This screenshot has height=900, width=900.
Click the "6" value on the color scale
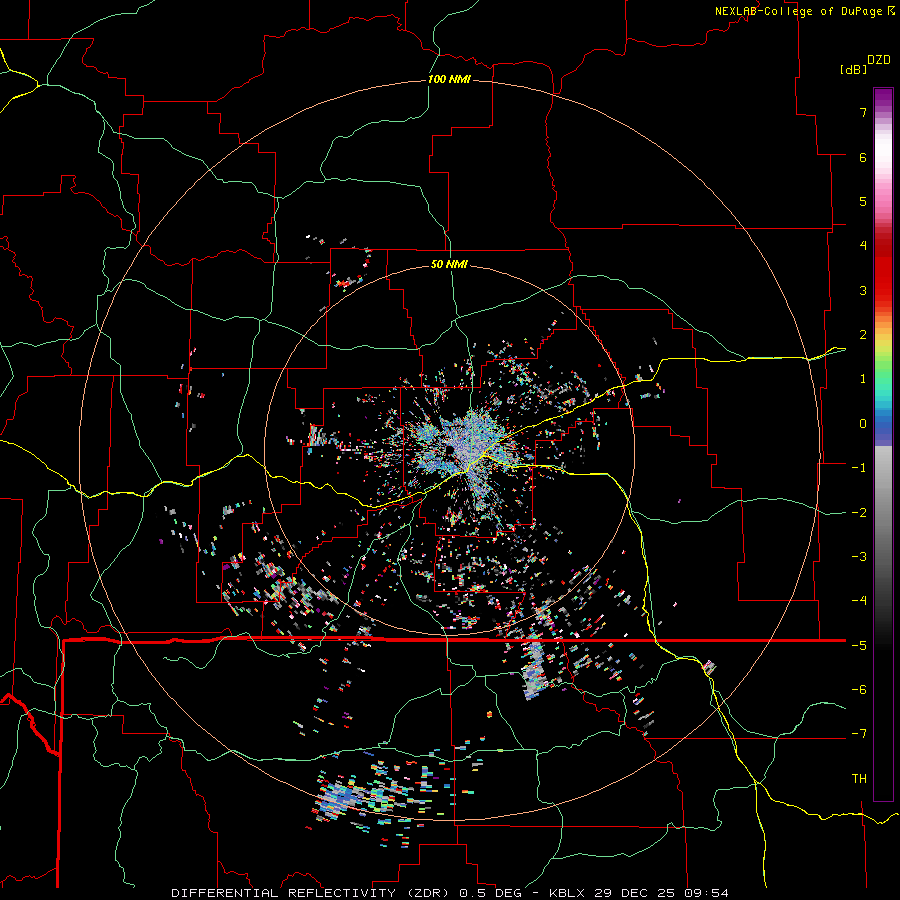coord(863,157)
